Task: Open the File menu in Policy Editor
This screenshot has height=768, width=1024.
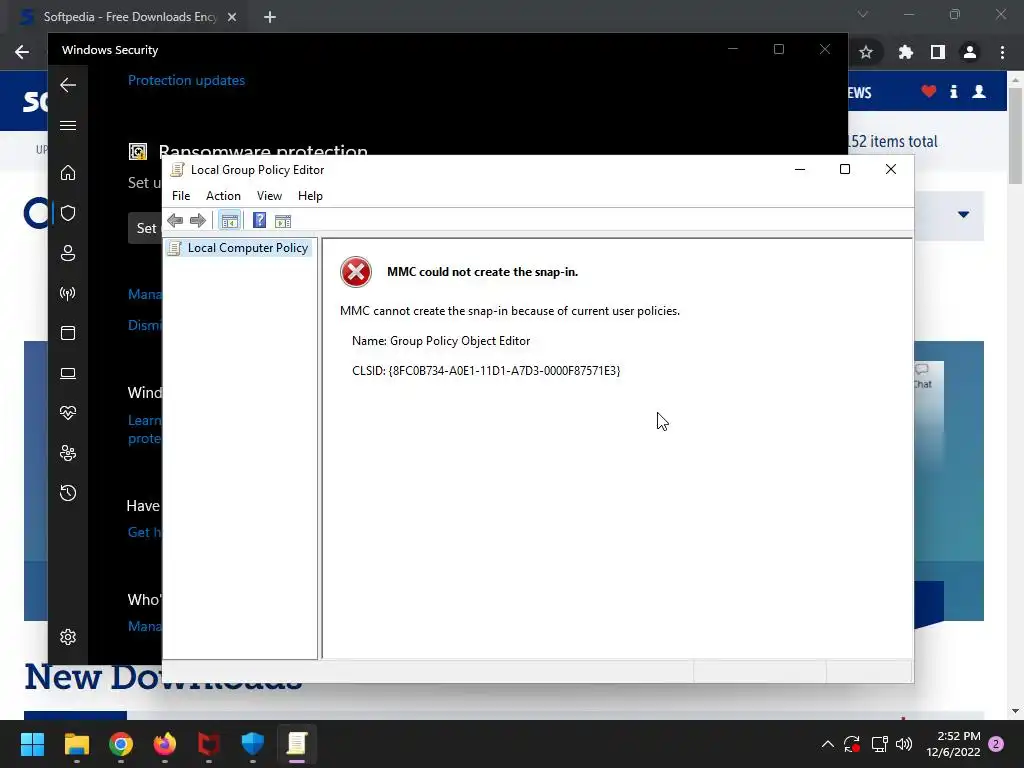Action: pyautogui.click(x=181, y=196)
